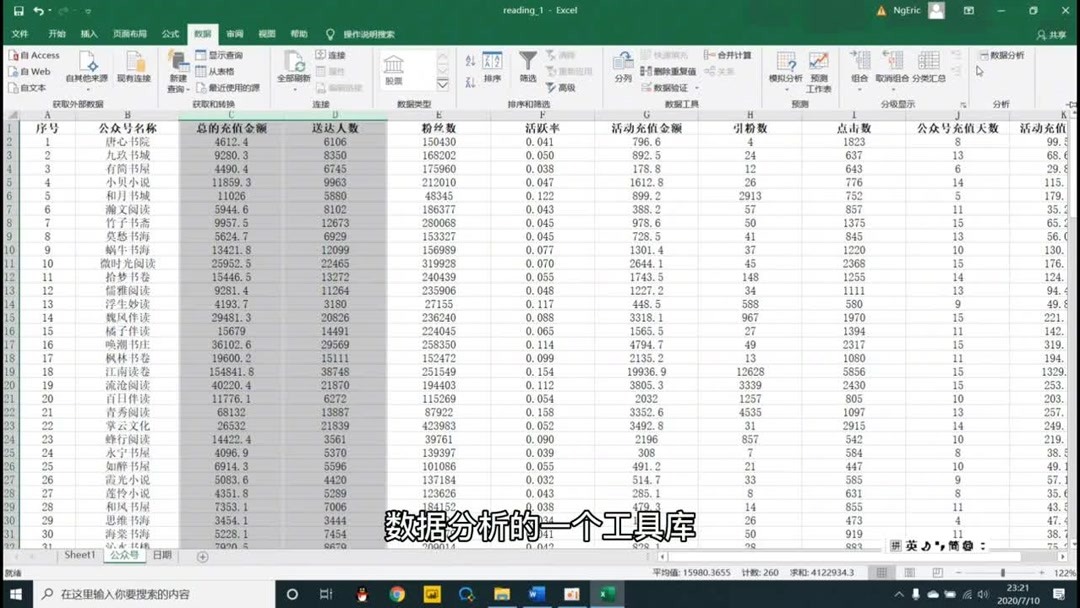Switch to the 日期 sheet tab

162,556
